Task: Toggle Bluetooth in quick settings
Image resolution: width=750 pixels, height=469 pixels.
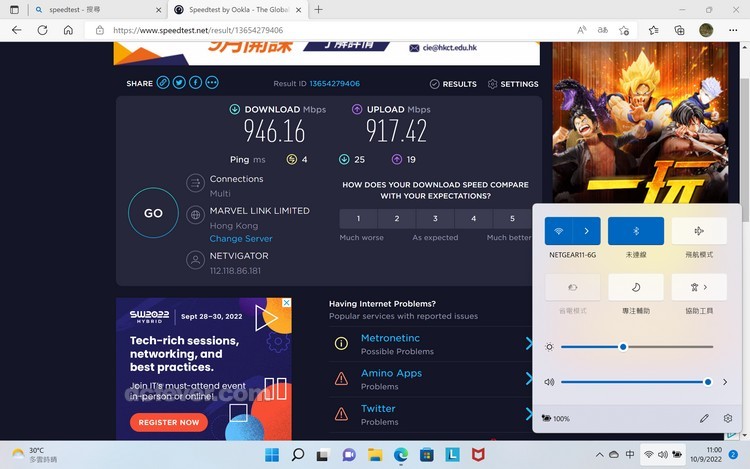Action: pos(636,231)
